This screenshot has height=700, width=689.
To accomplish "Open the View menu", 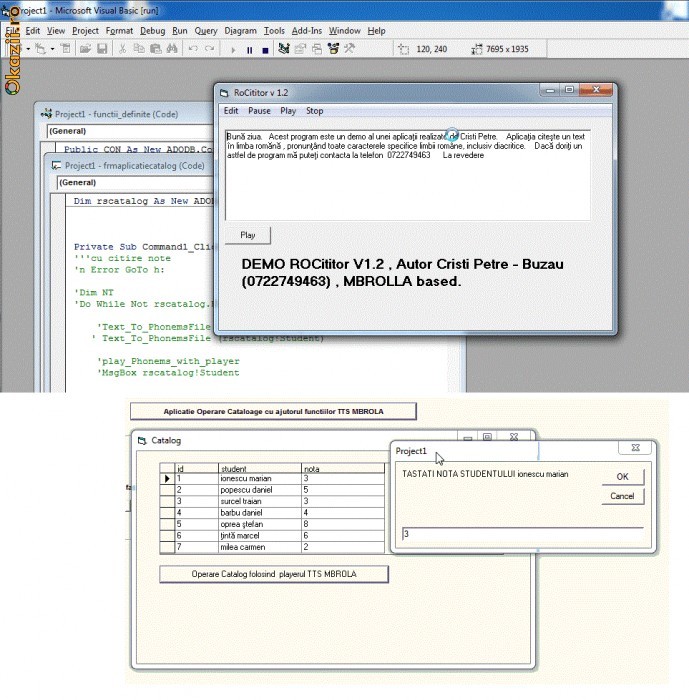I will 56,31.
